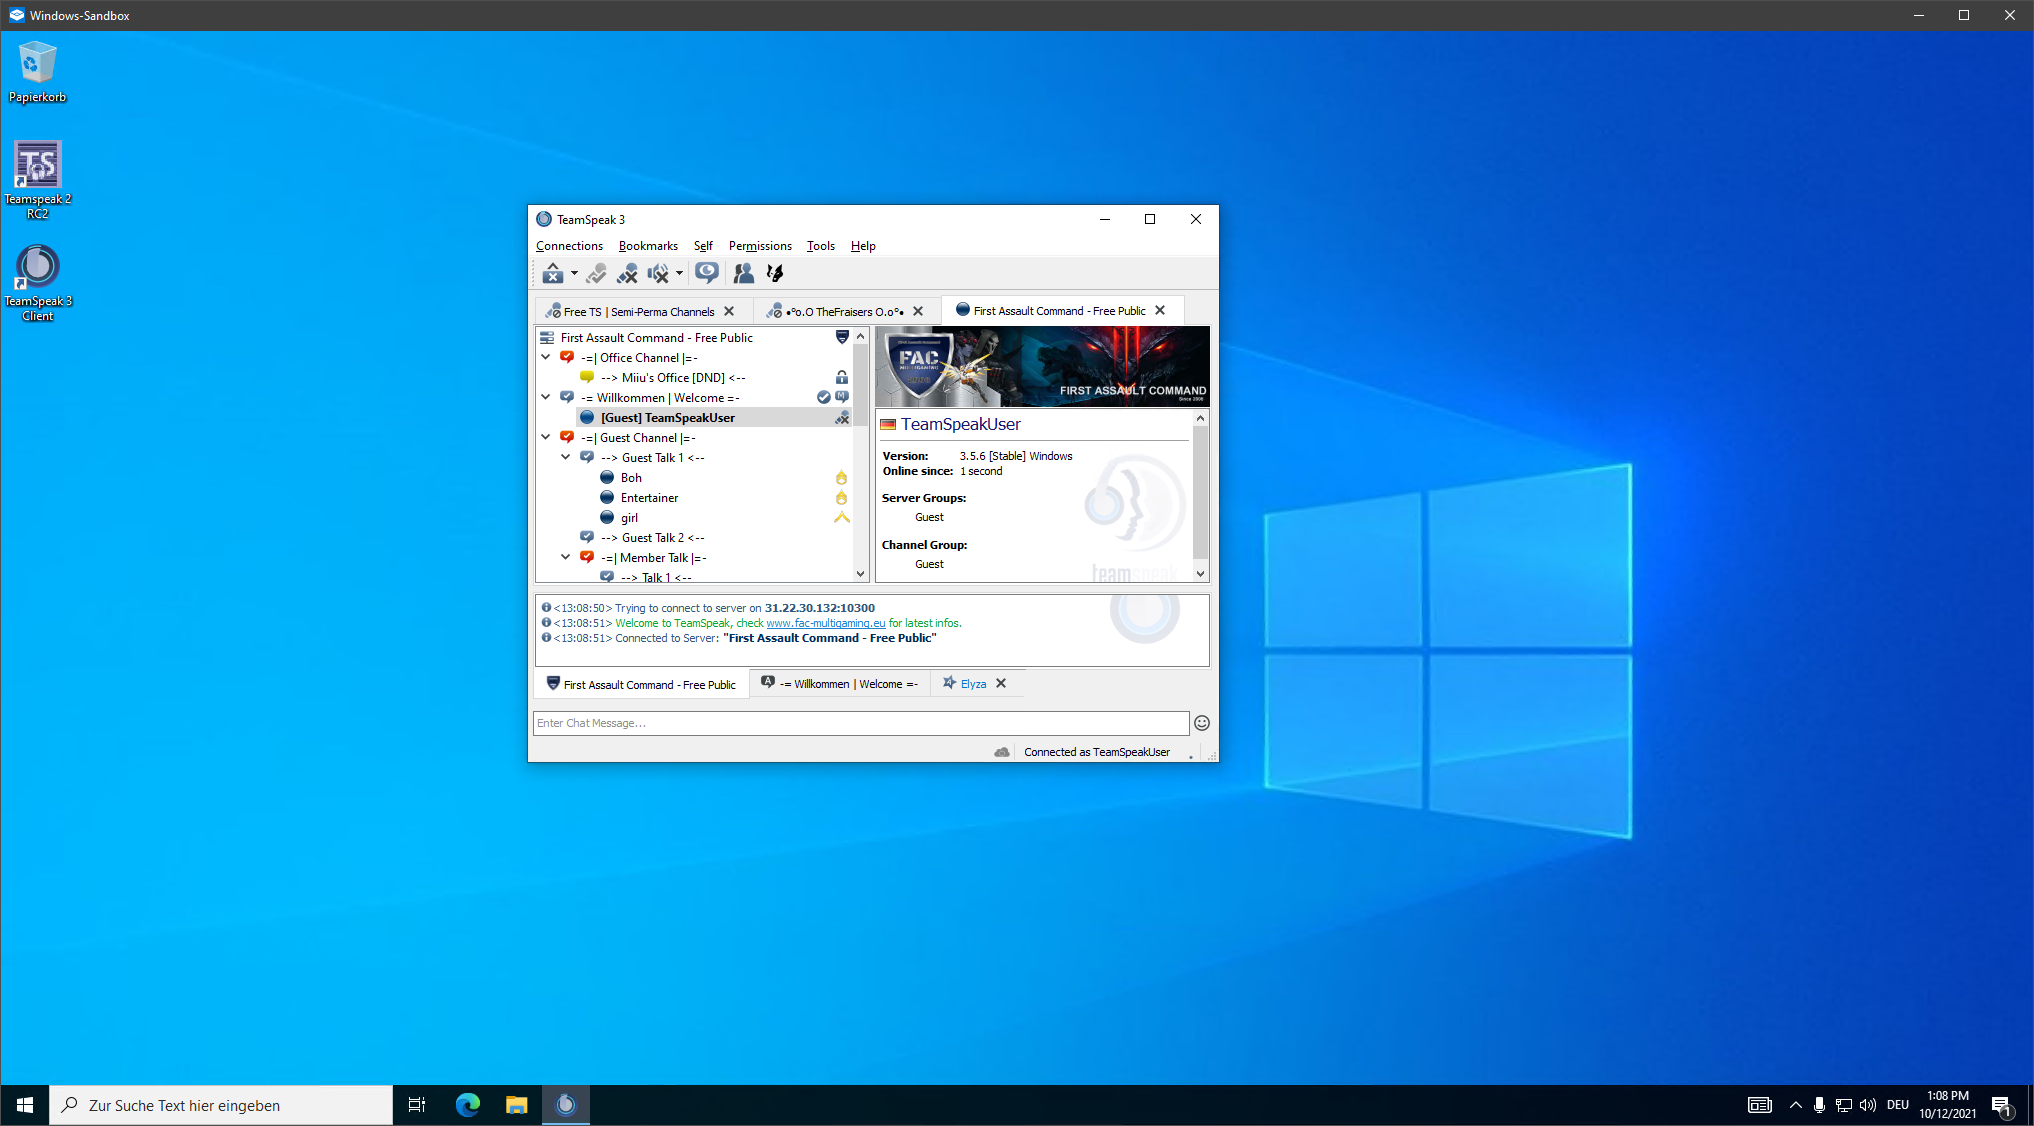Screen dimensions: 2034x1126
Task: Click the Enter Chat Message field
Action: point(861,723)
